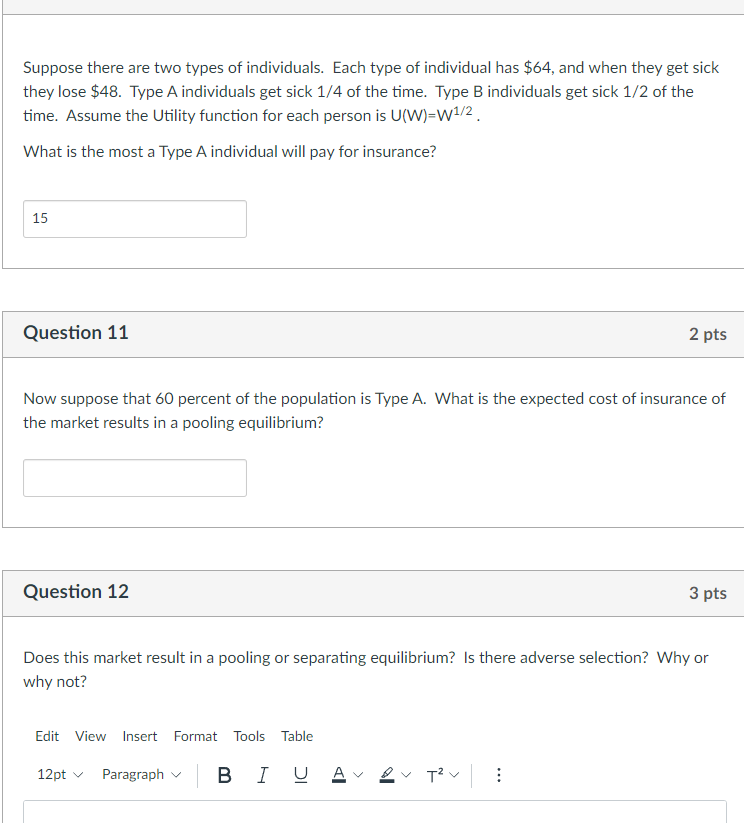Apply text color with A icon
The width and height of the screenshot is (744, 823).
(339, 775)
